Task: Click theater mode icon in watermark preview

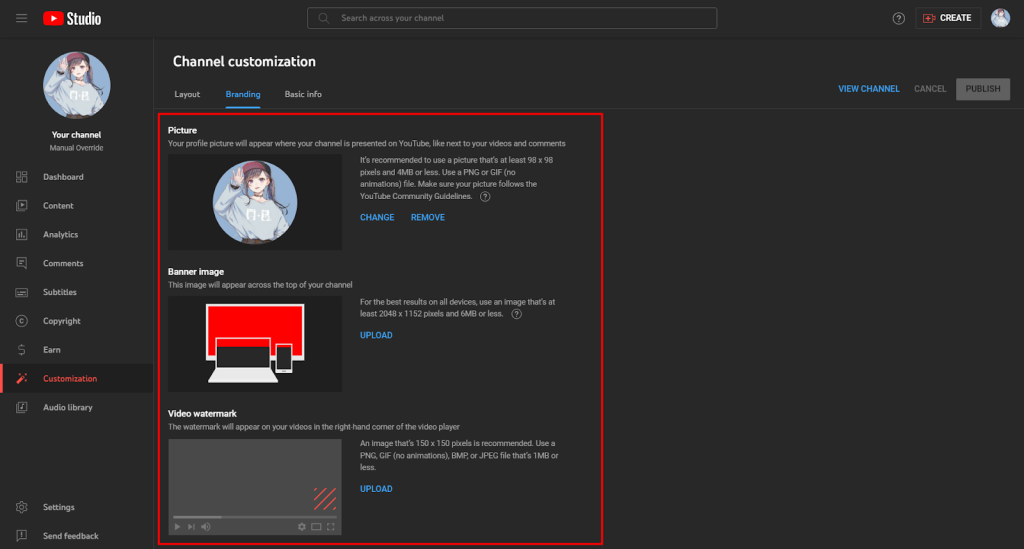Action: click(x=316, y=527)
